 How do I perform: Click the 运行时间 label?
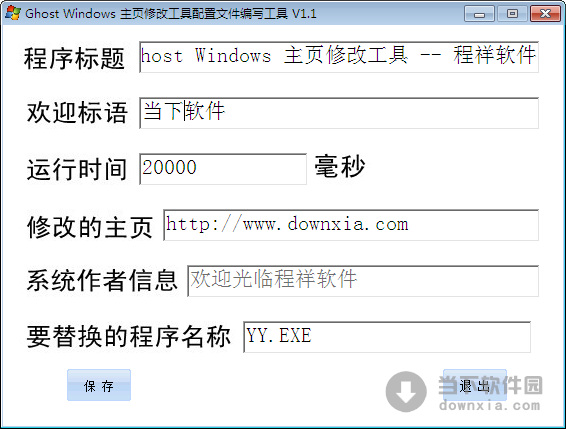coord(77,169)
